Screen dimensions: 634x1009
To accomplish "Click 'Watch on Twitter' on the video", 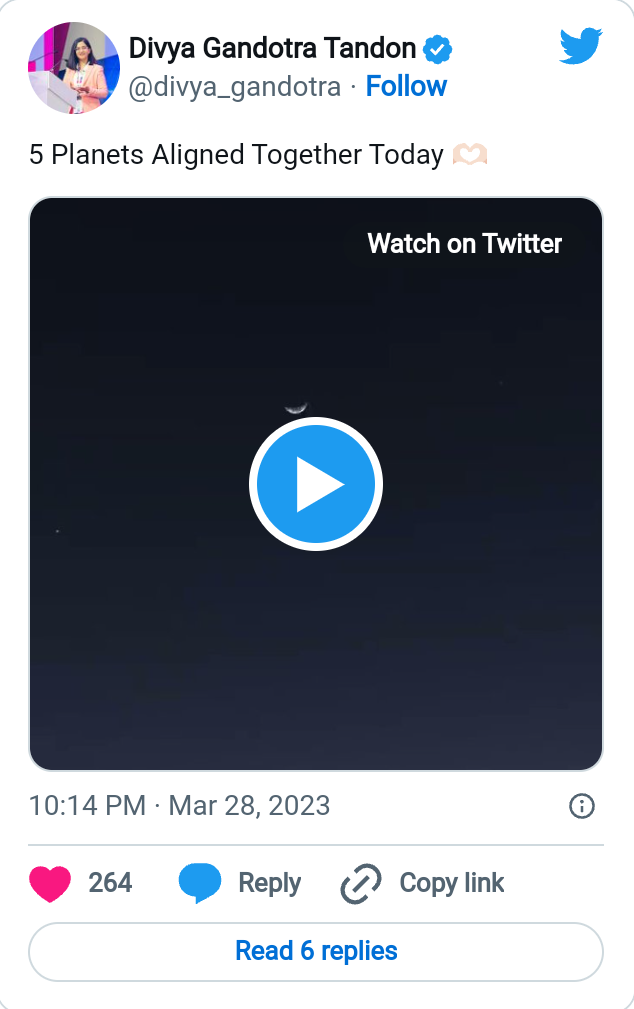I will click(465, 244).
